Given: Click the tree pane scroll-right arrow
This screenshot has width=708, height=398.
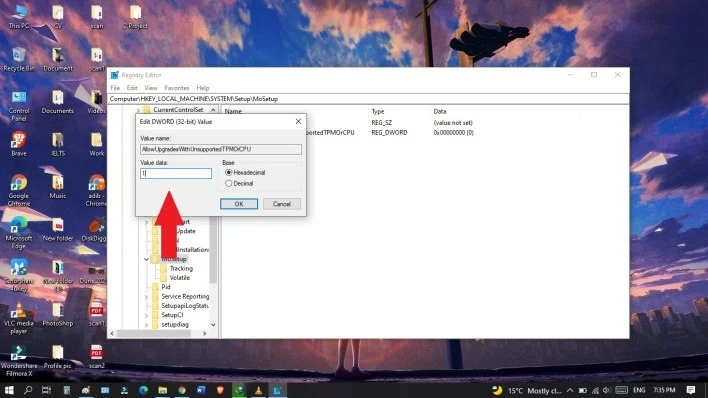Looking at the screenshot, I should coord(205,333).
